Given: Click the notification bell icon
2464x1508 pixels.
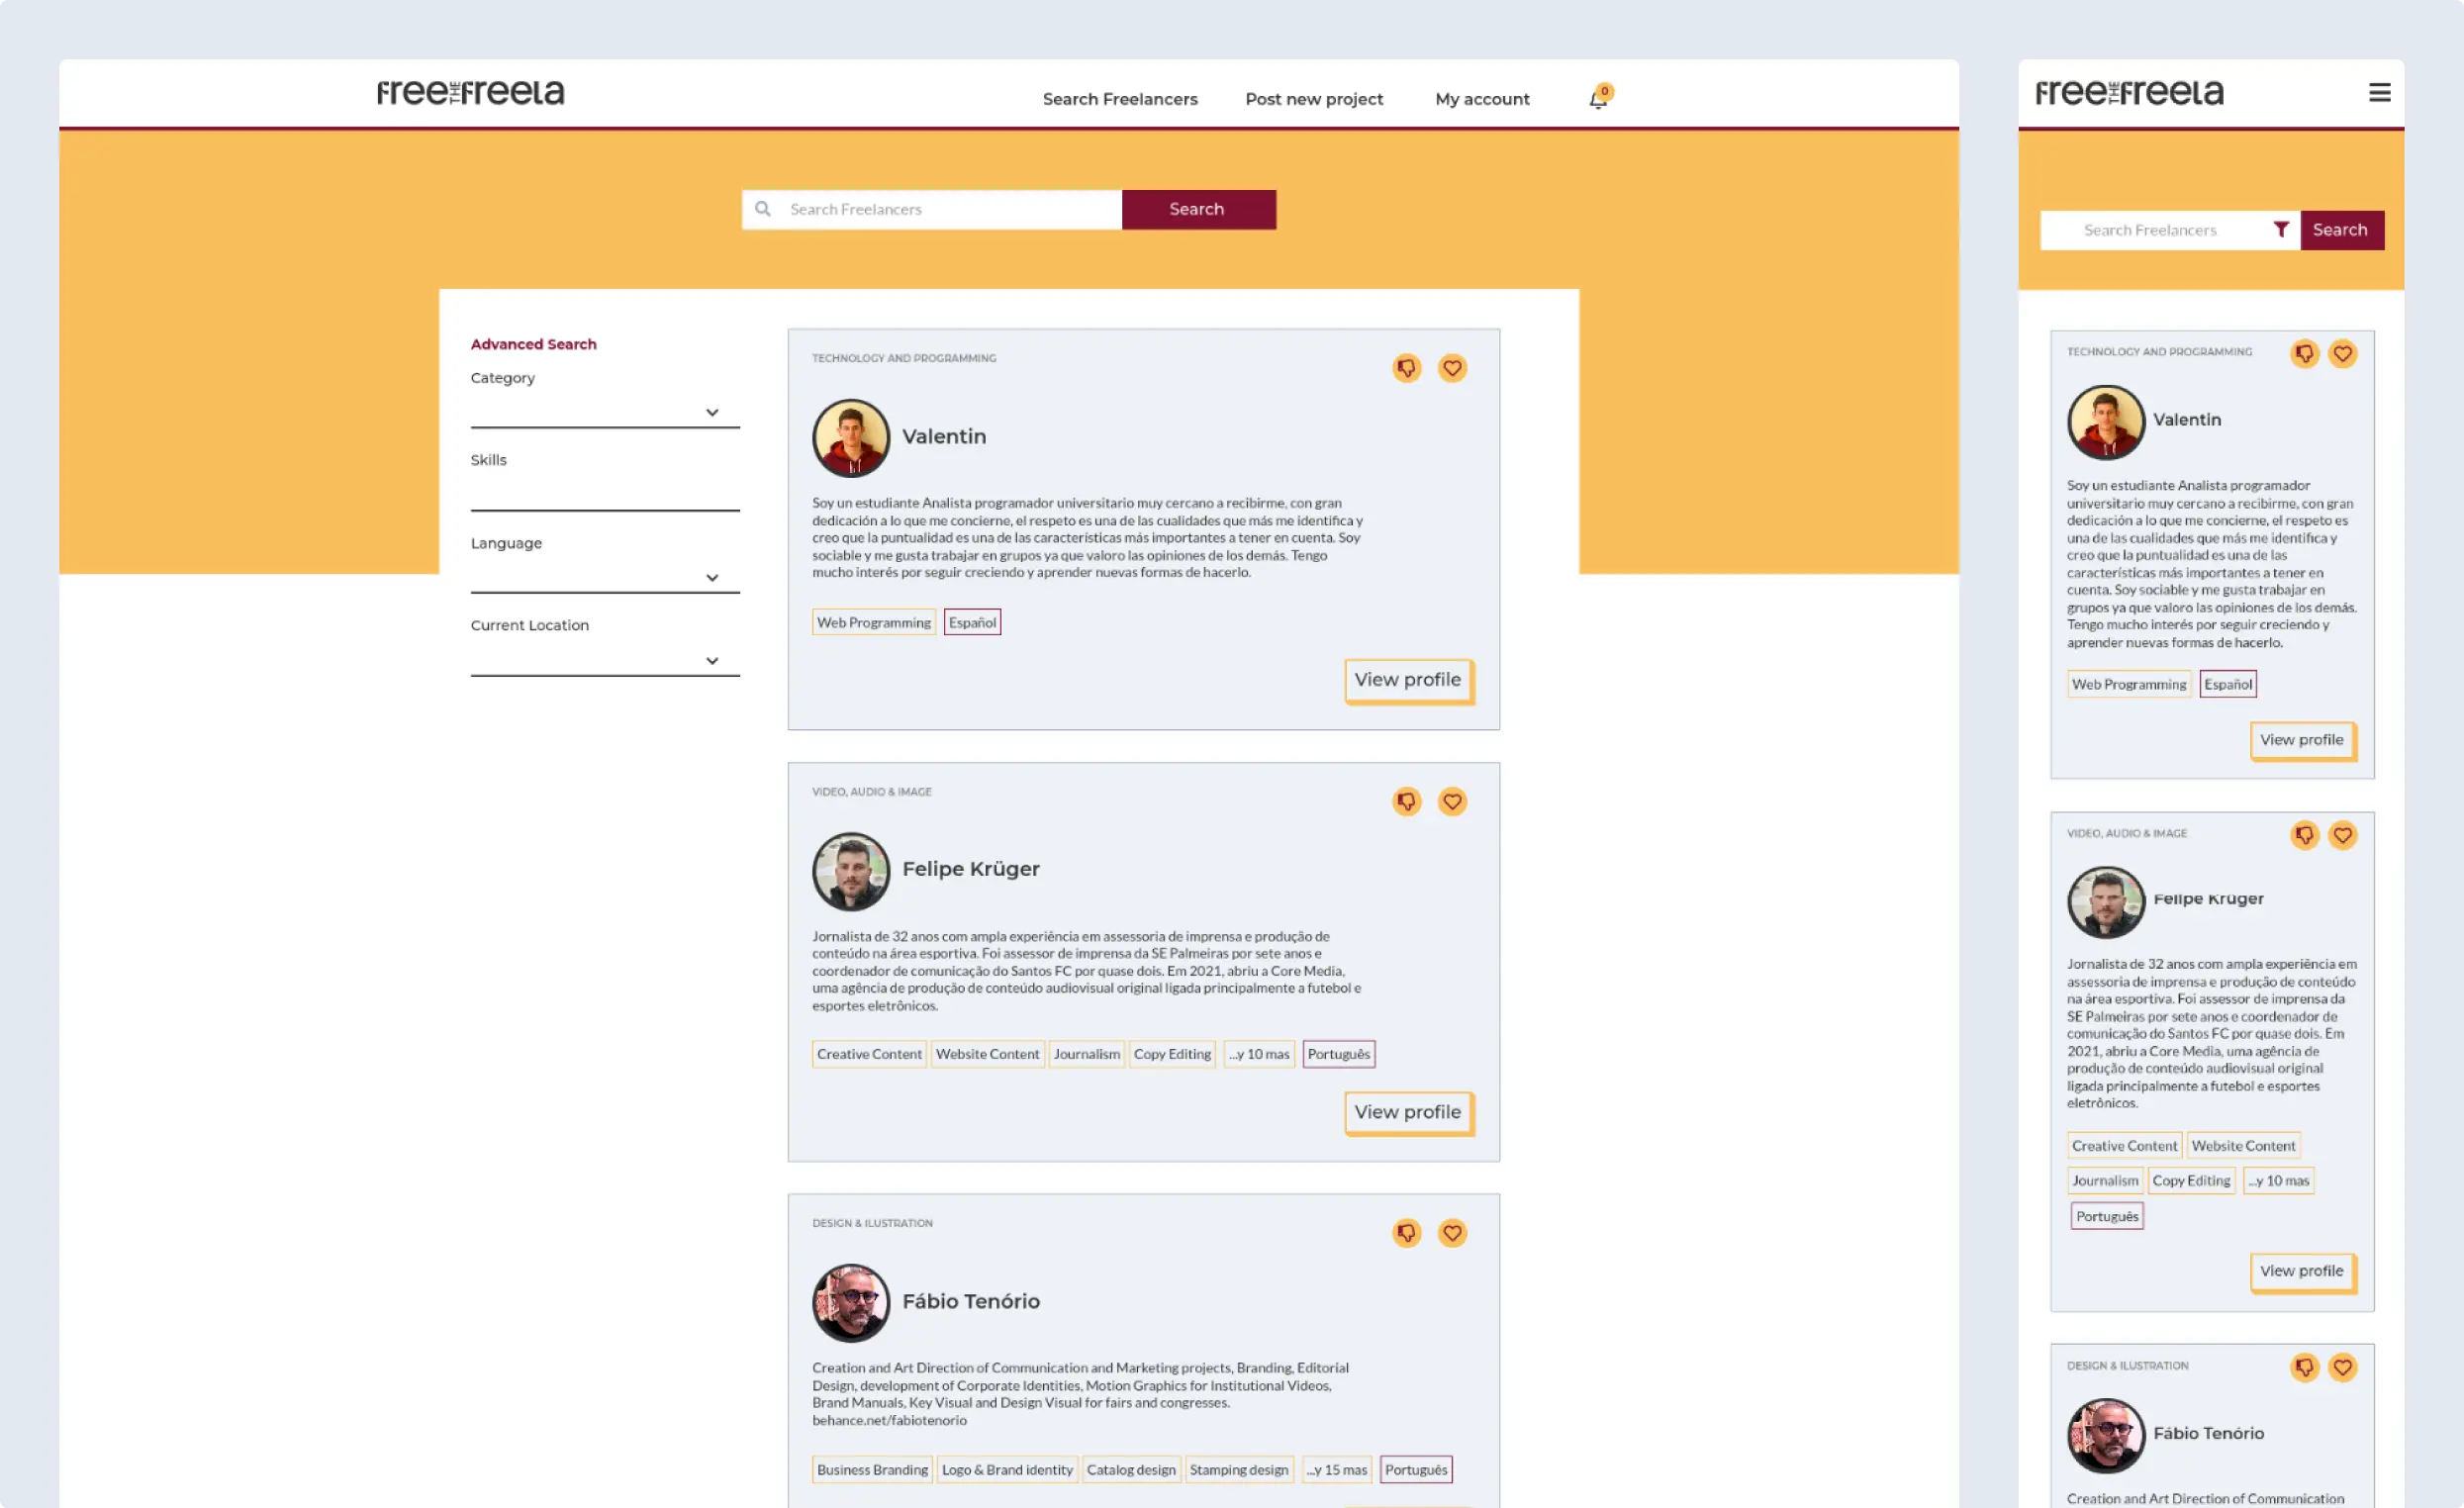Looking at the screenshot, I should (1597, 99).
